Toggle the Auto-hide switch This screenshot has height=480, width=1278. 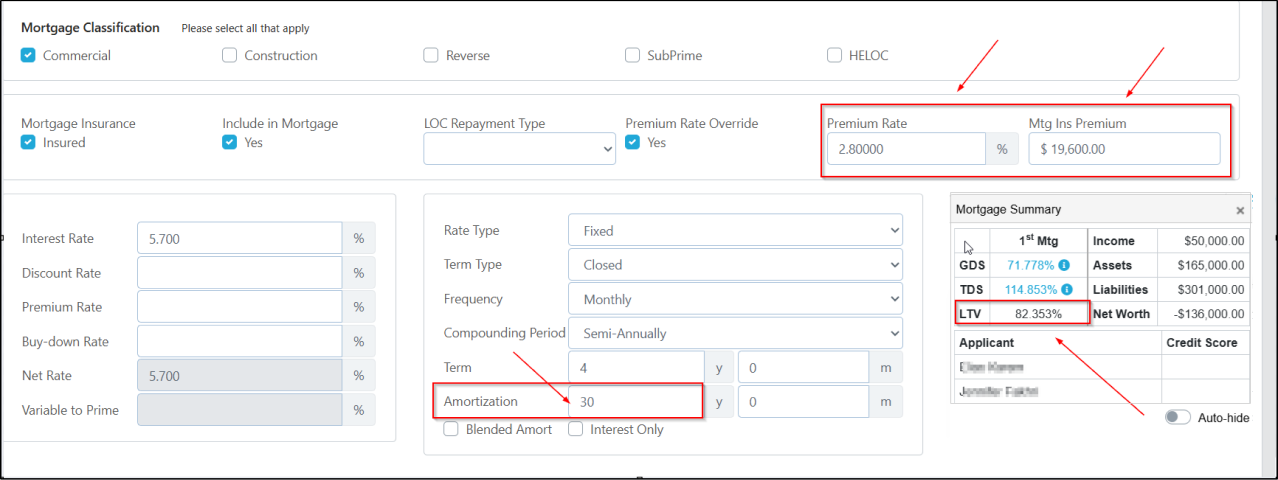[x=1177, y=417]
